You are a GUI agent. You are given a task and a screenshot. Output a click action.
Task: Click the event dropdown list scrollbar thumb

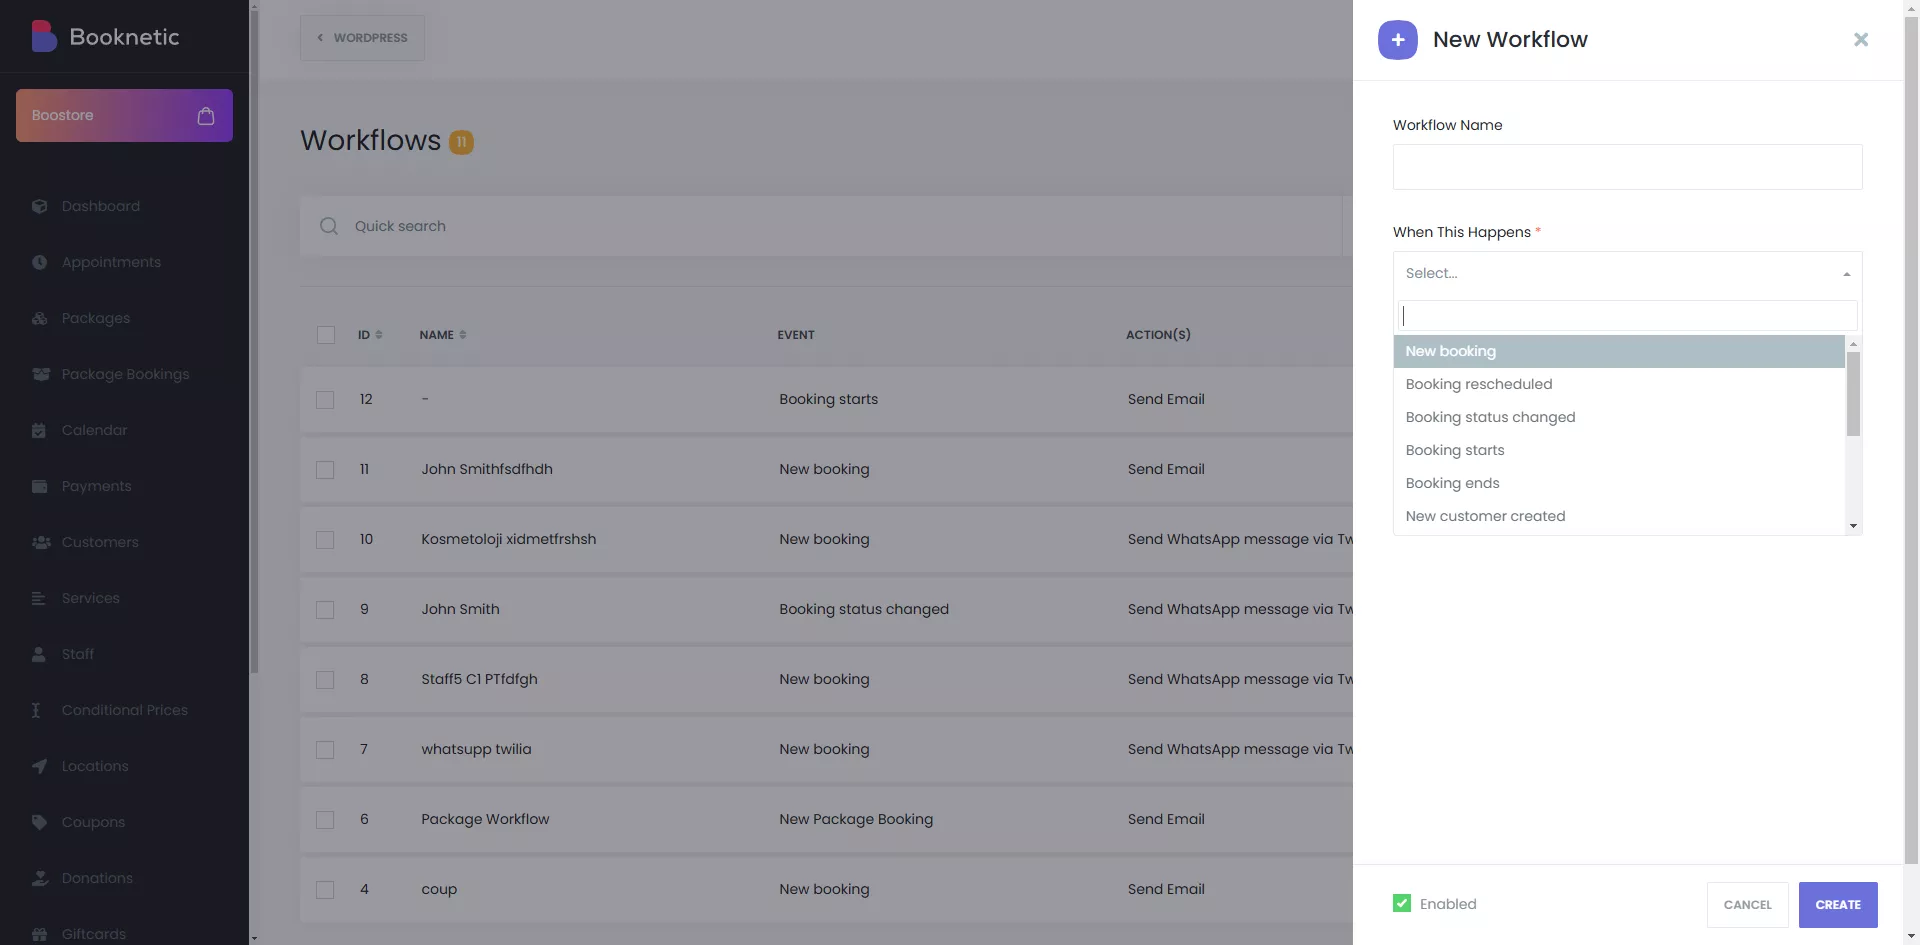(1853, 393)
